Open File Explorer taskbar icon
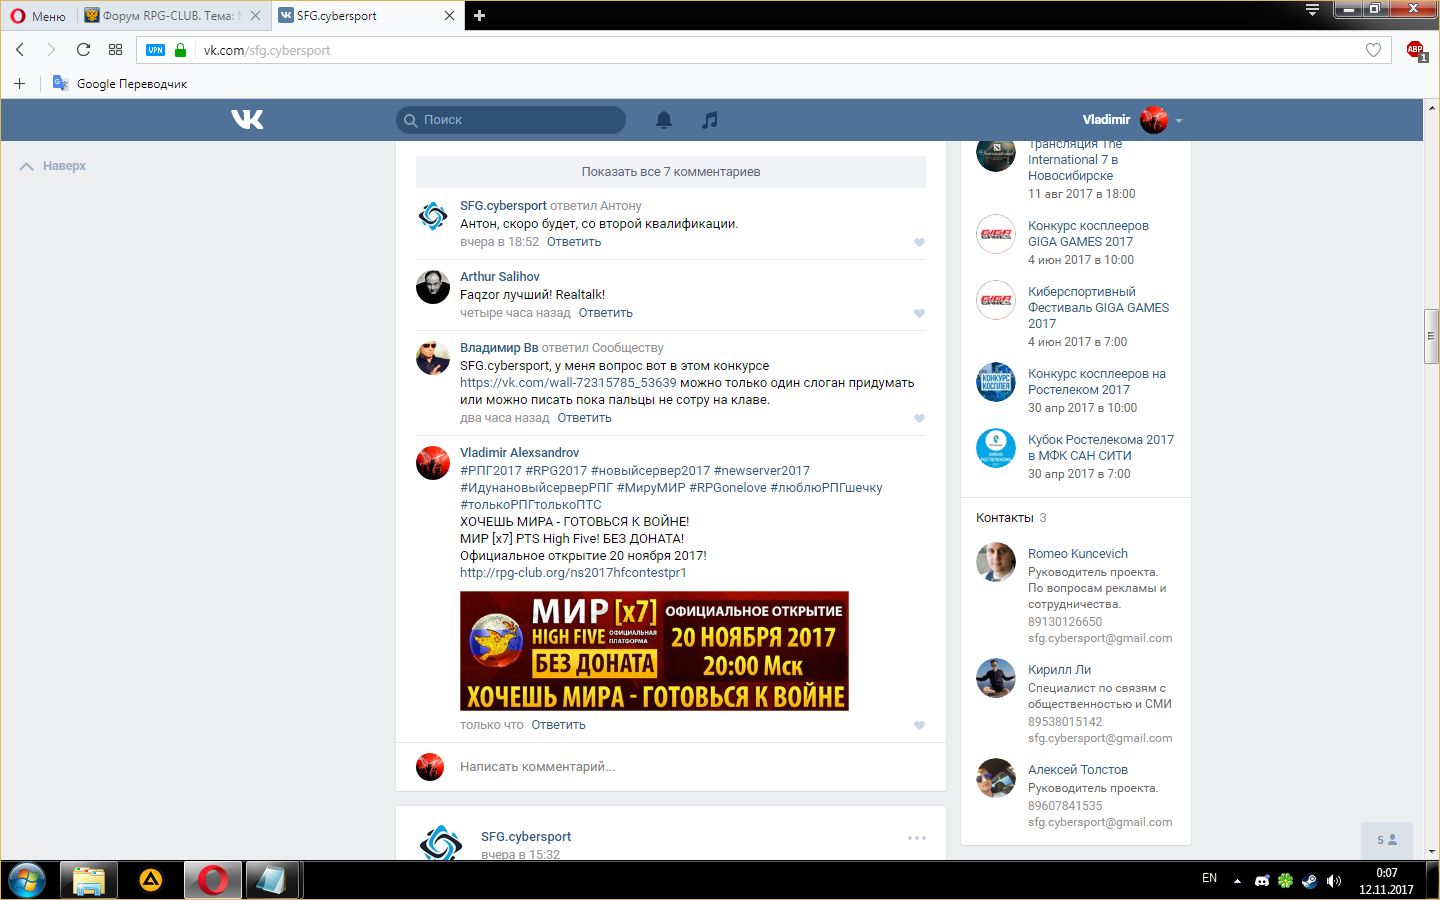Image resolution: width=1440 pixels, height=900 pixels. [89, 881]
